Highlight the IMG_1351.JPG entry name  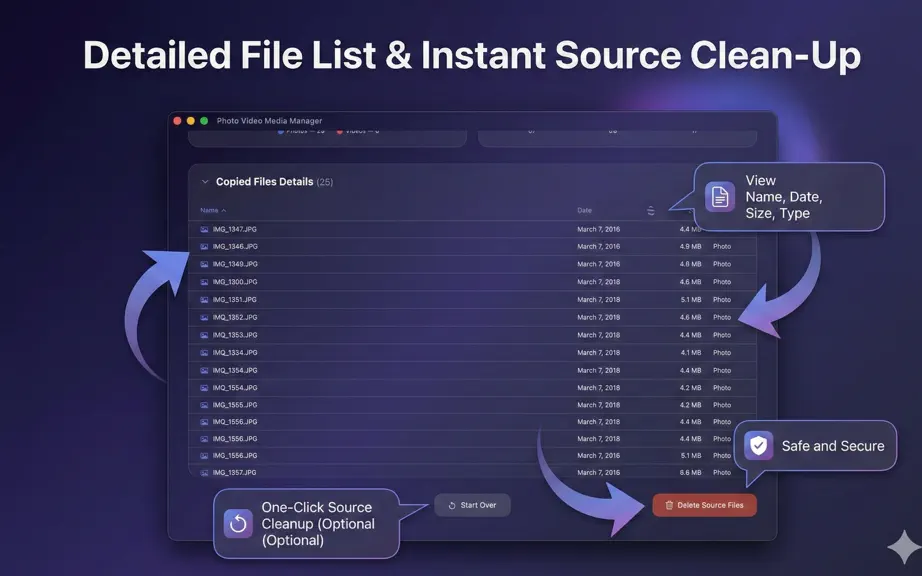235,300
